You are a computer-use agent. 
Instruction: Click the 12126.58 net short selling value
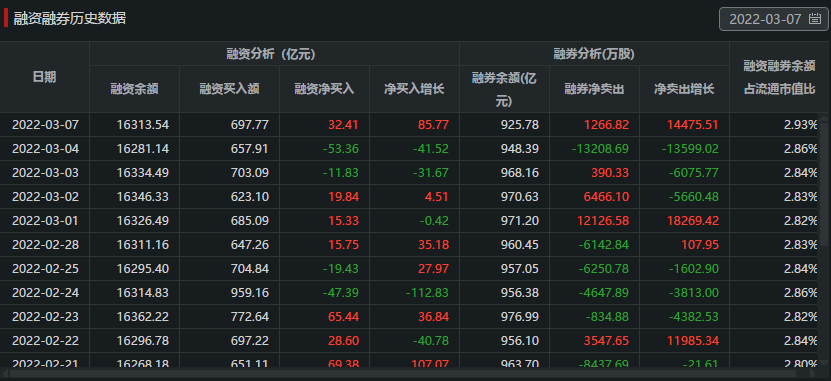(x=603, y=221)
